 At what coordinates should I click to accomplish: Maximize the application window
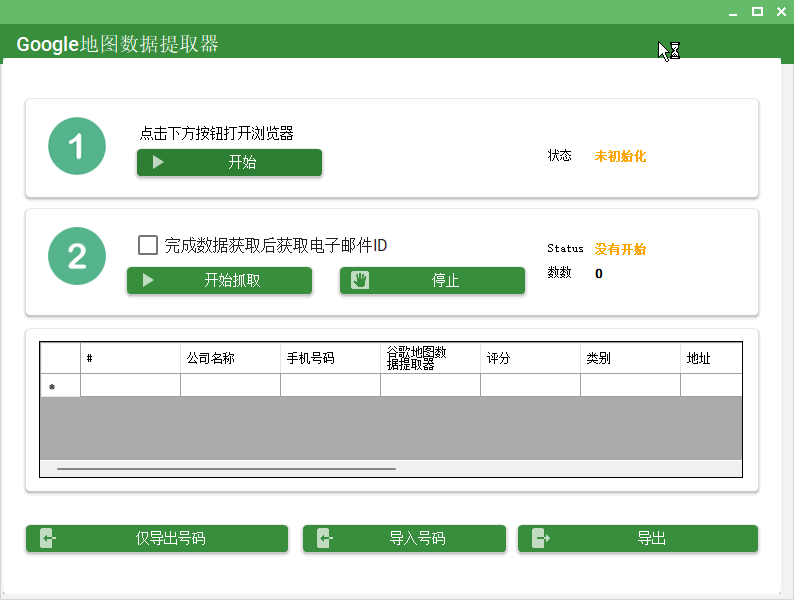(757, 12)
